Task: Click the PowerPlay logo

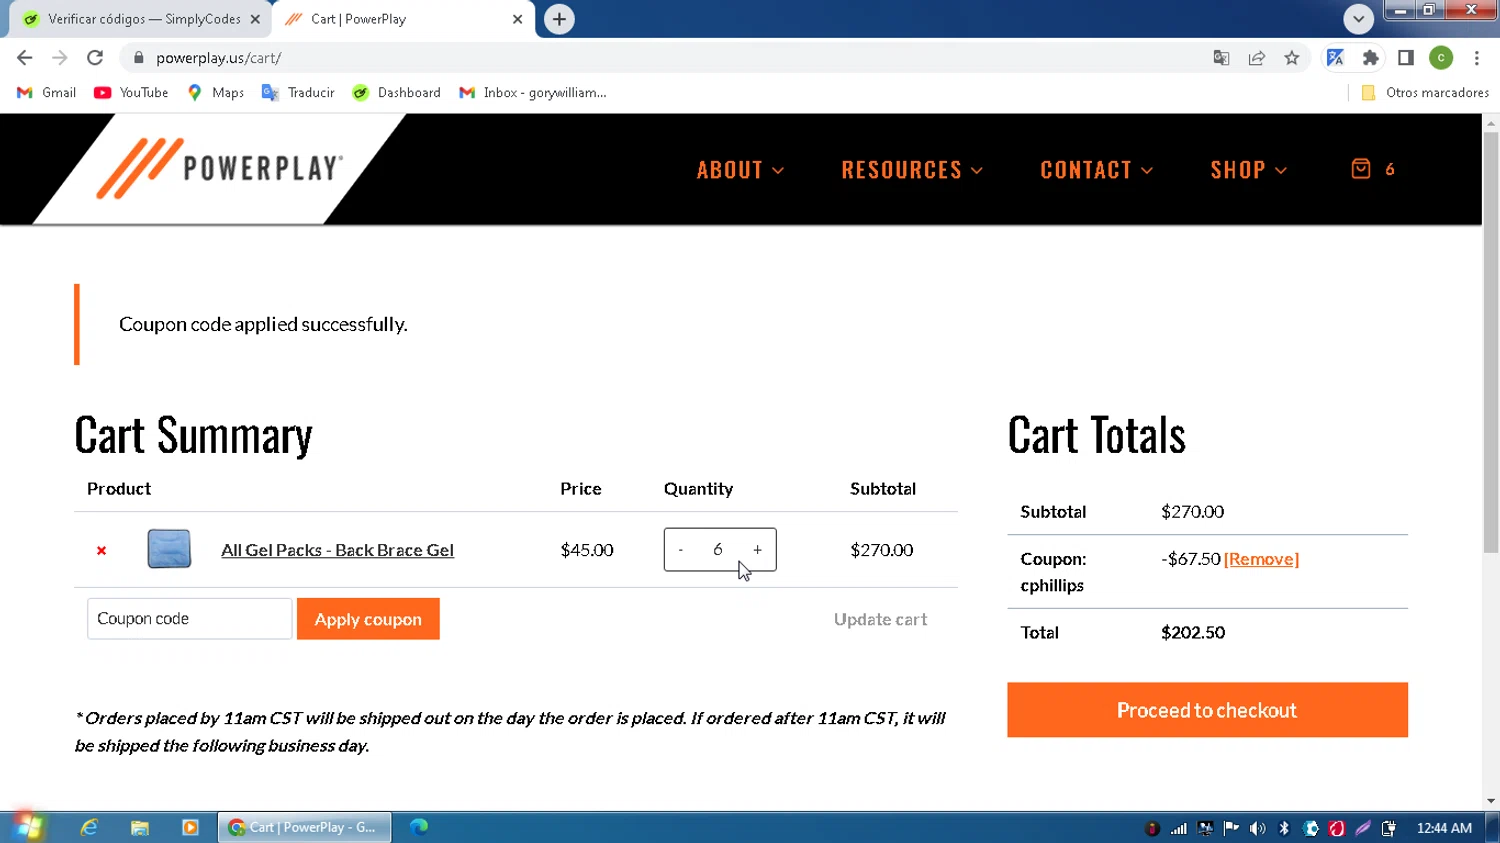Action: click(x=220, y=168)
